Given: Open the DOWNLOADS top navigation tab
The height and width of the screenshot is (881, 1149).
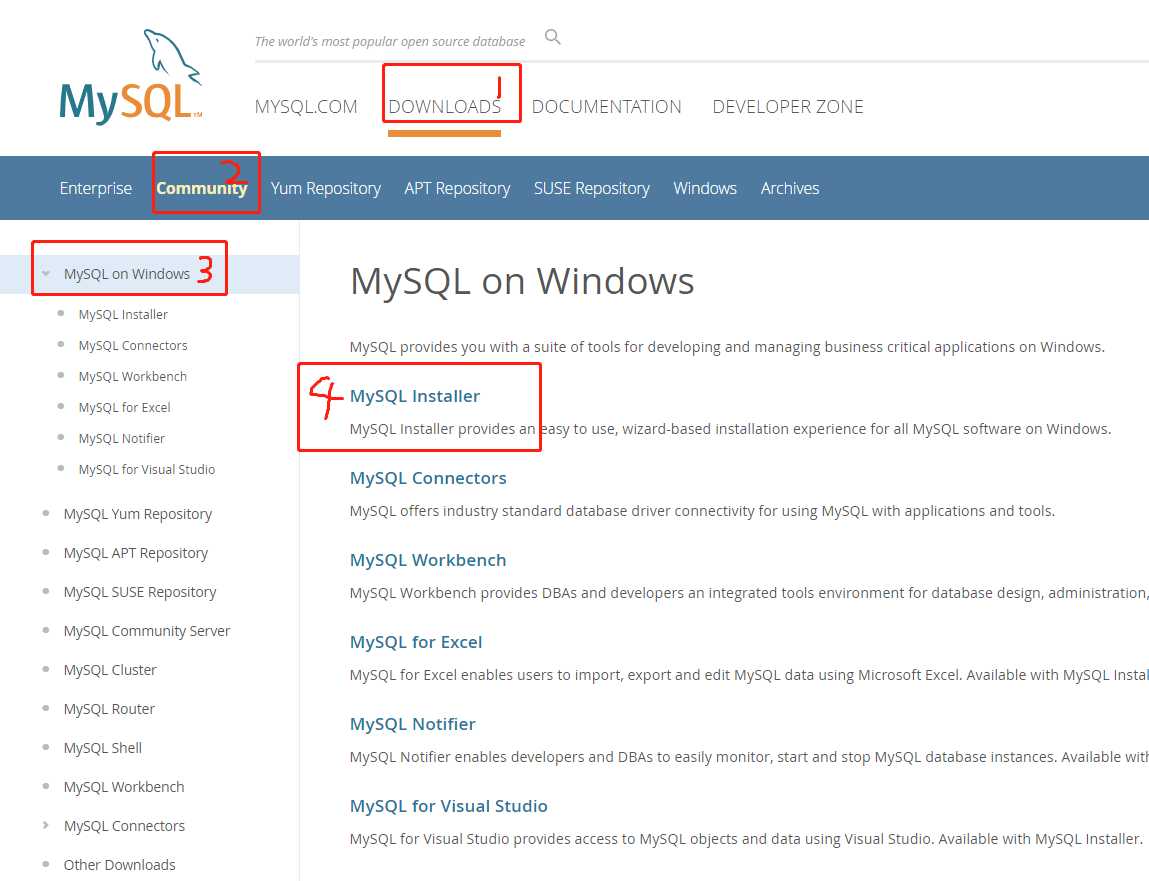Looking at the screenshot, I should click(444, 107).
